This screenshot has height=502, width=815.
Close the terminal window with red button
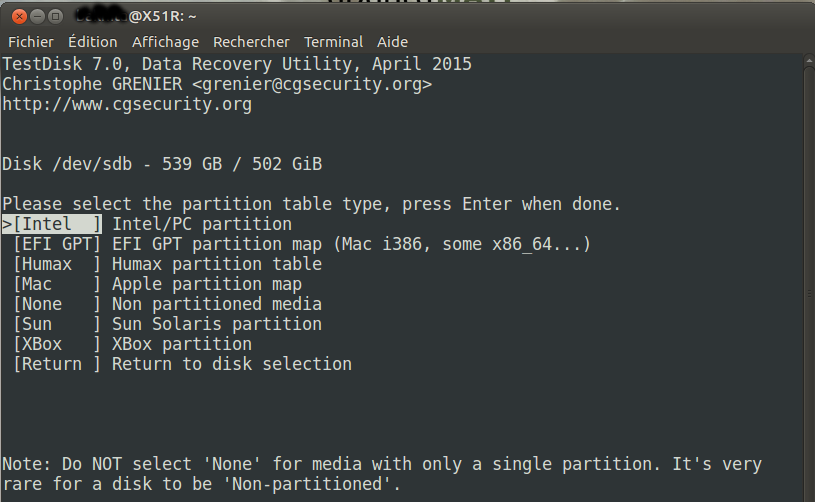coord(19,17)
